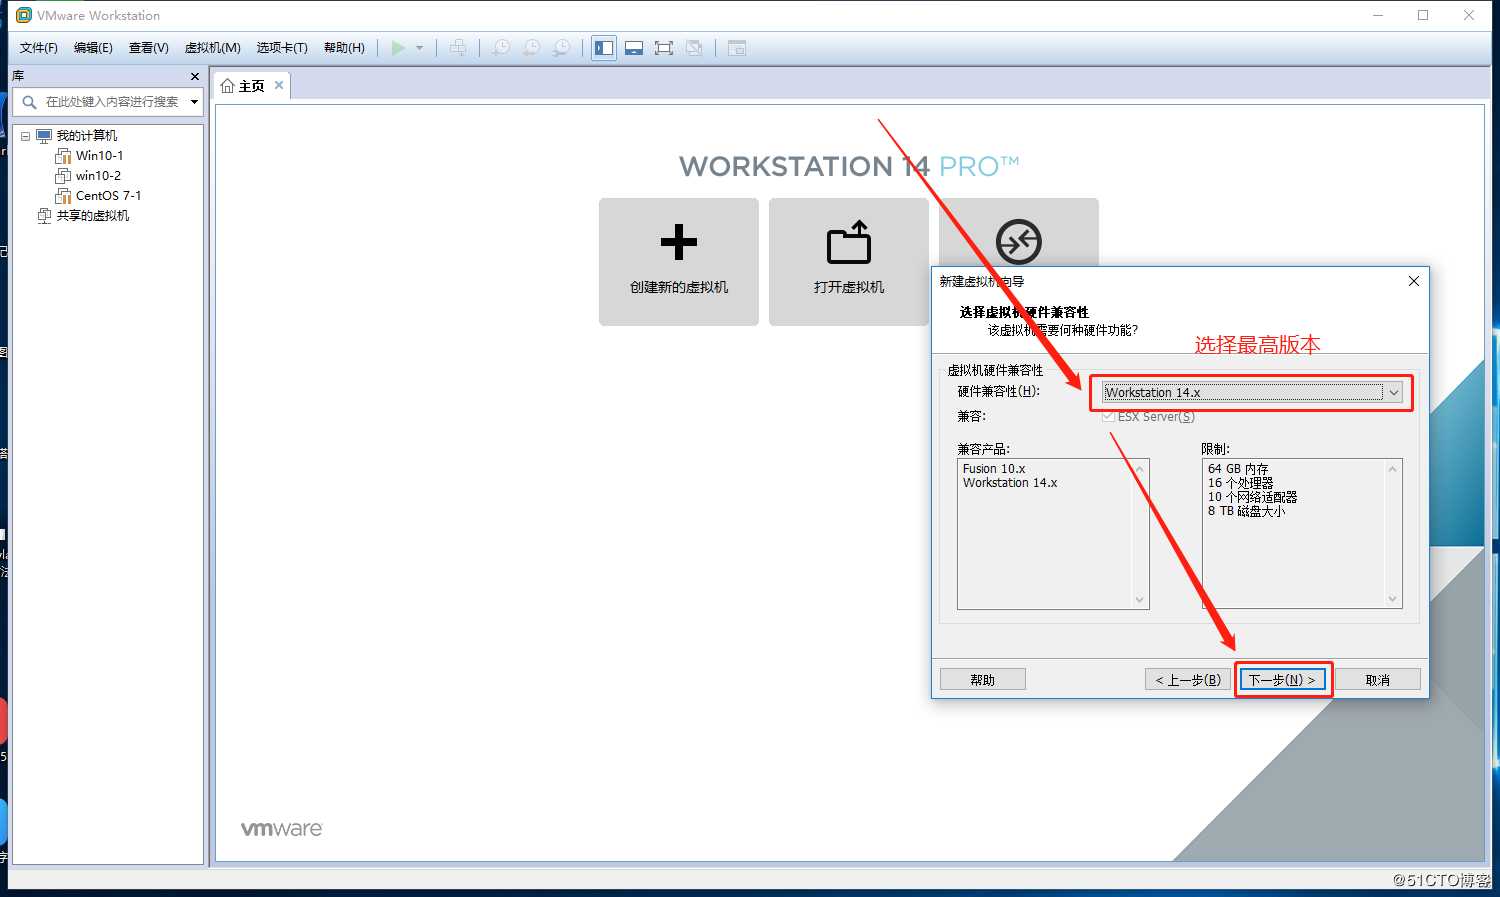Screen dimensions: 1500x897
Task: Select the win10-2 virtual machine
Action: pos(98,176)
